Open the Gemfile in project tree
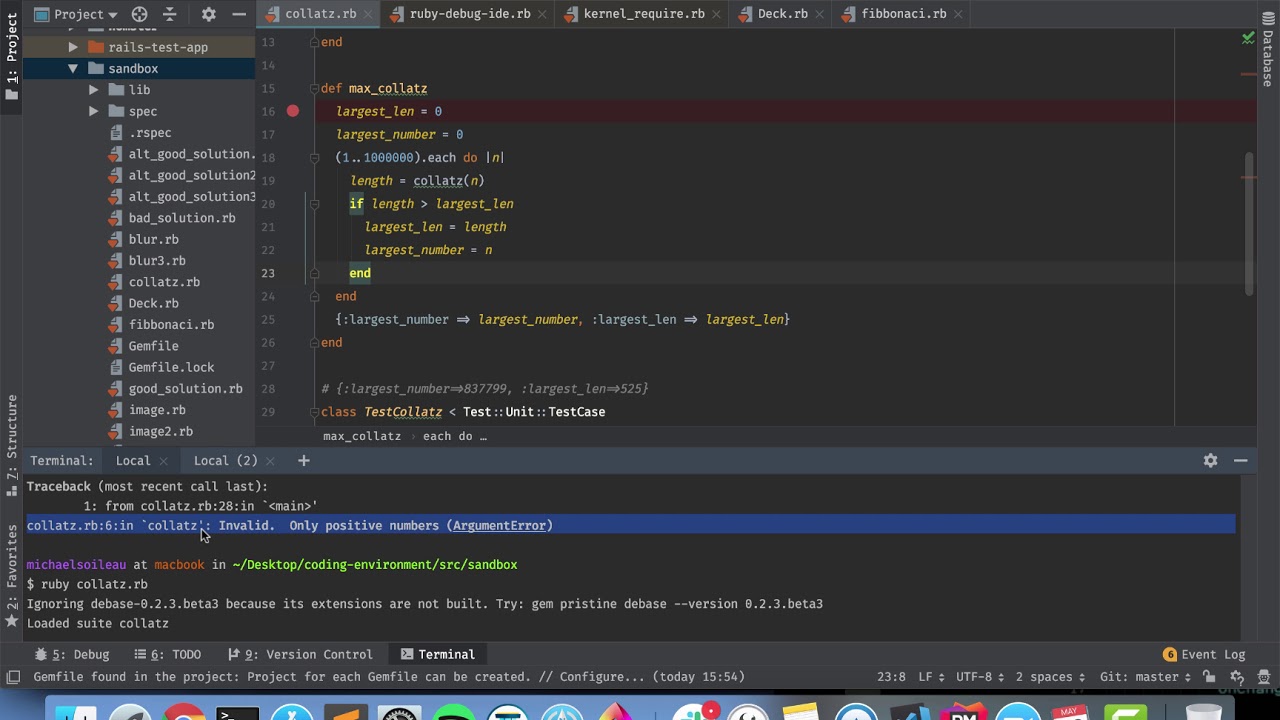 pyautogui.click(x=153, y=346)
